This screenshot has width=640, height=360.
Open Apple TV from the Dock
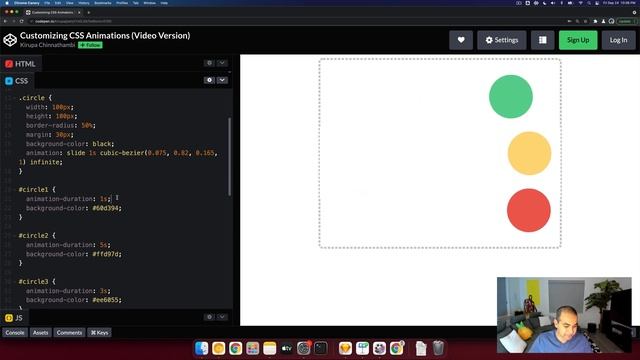(x=287, y=348)
